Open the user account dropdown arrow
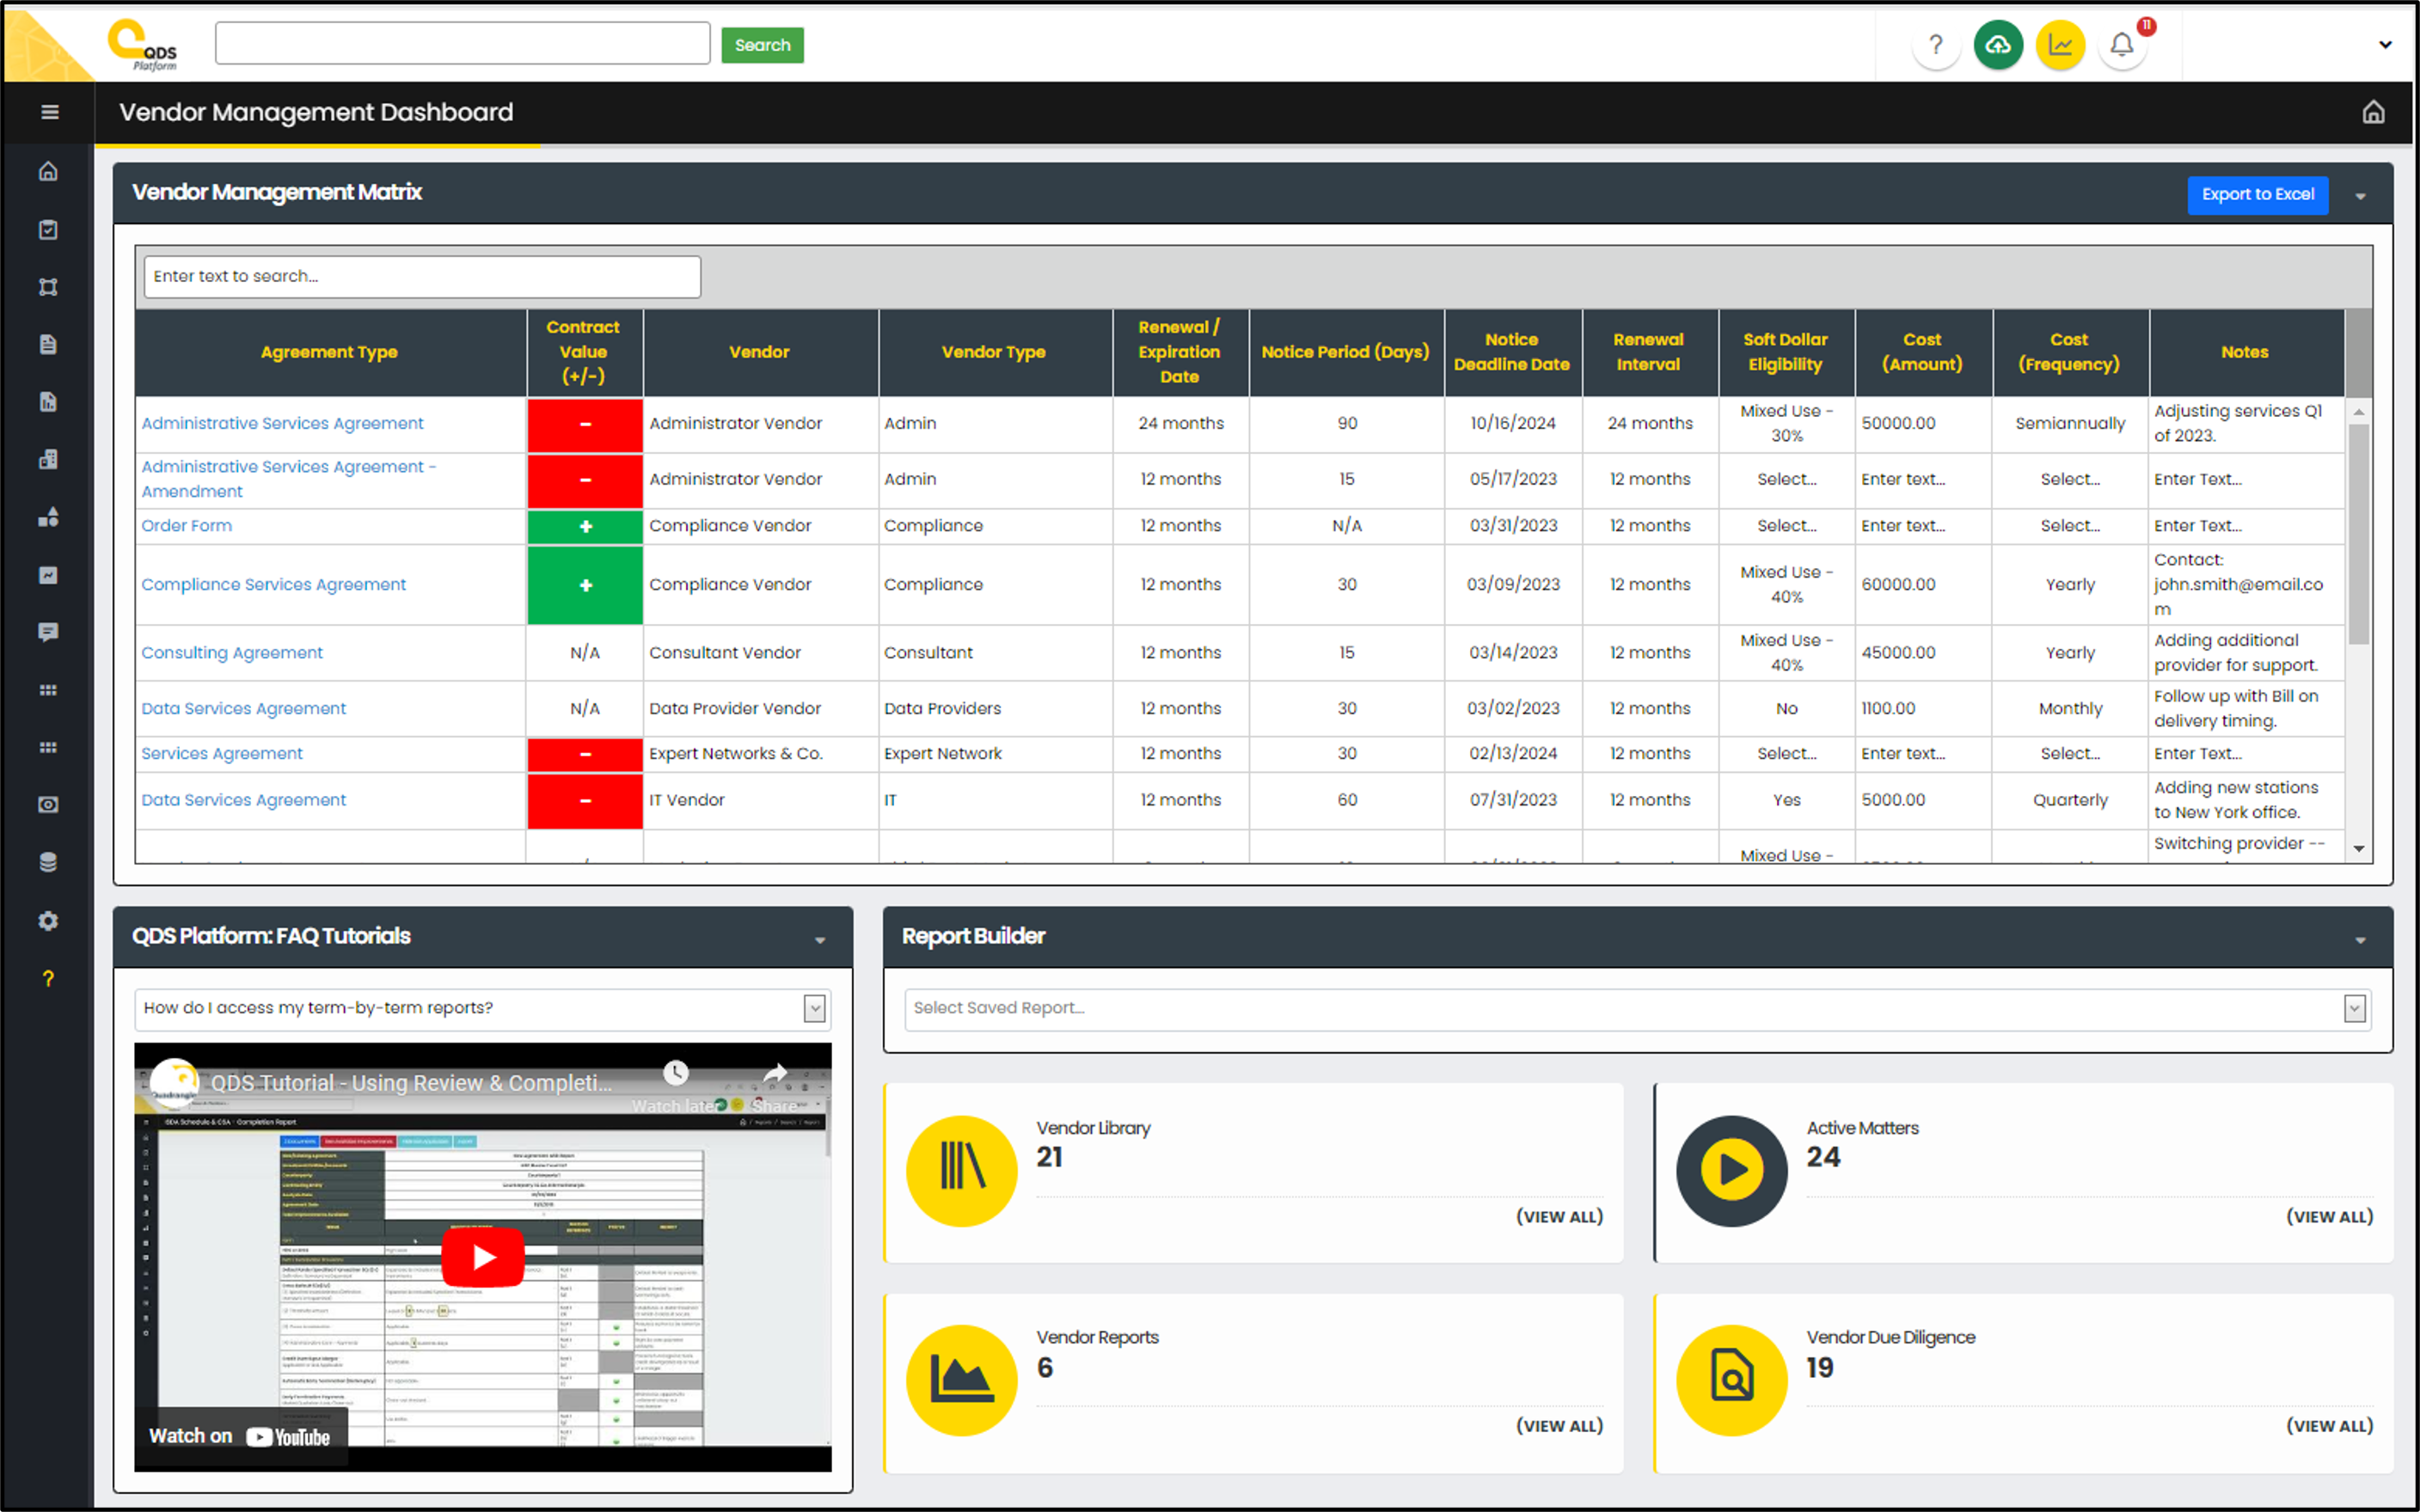This screenshot has height=1512, width=2420. pyautogui.click(x=2385, y=45)
